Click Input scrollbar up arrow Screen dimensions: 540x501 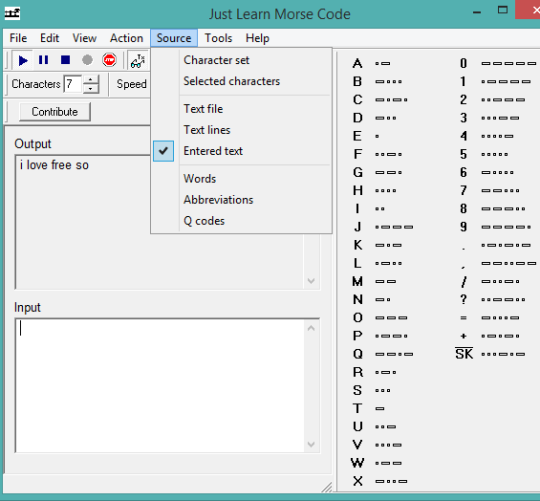(x=311, y=328)
